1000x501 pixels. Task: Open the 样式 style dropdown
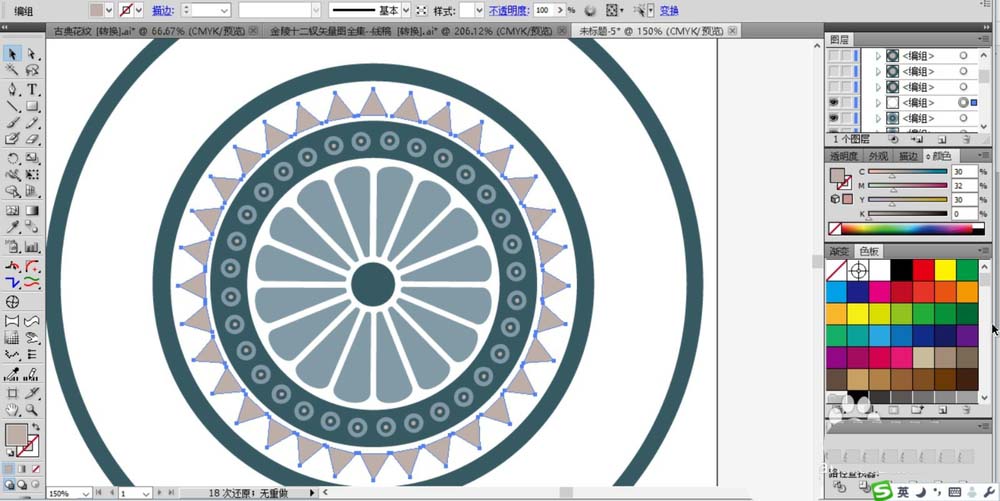pos(479,10)
